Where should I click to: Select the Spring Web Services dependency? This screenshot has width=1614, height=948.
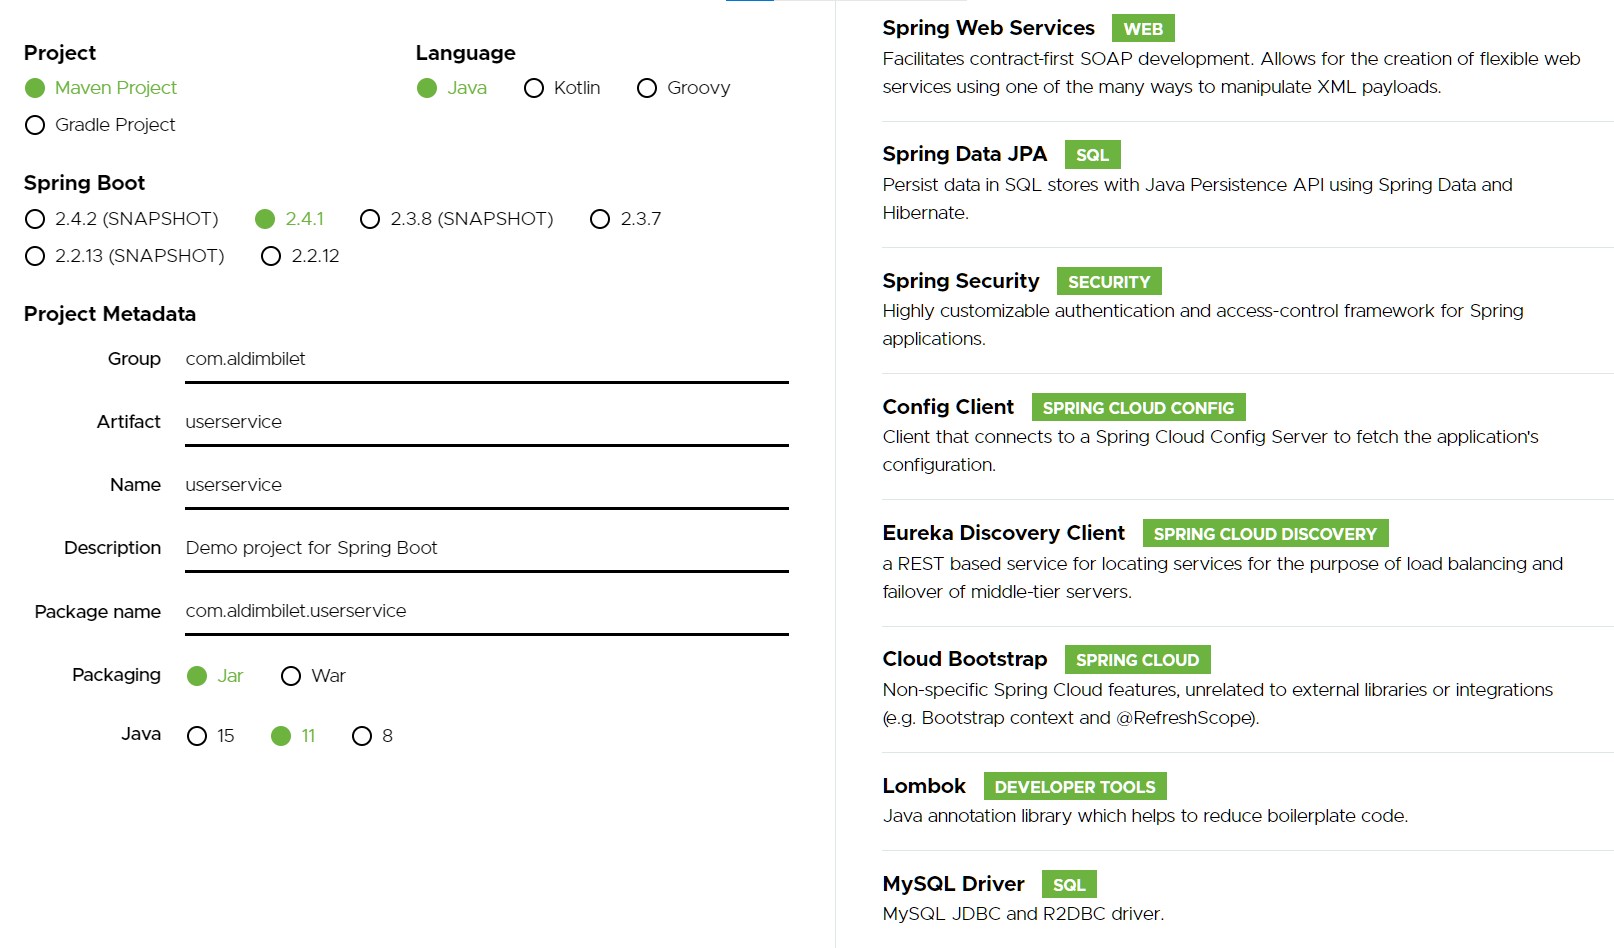click(1247, 58)
